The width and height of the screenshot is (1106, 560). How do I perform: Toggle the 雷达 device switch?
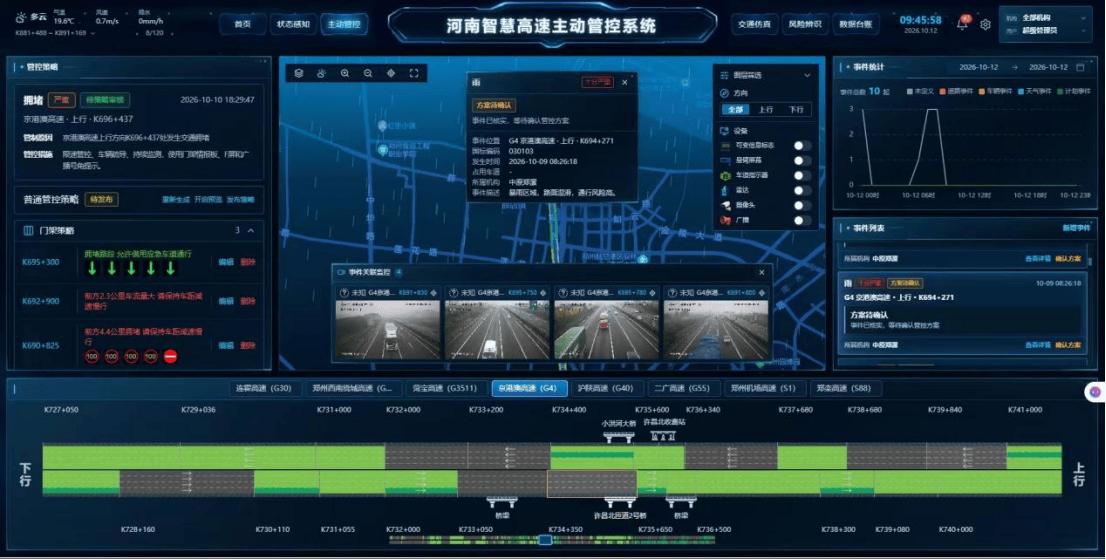[801, 190]
